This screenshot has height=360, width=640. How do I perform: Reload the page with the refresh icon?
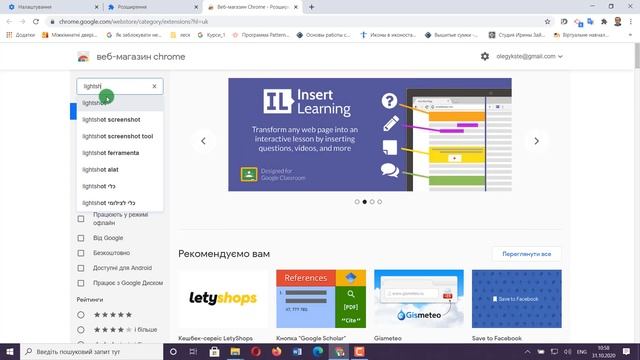(36, 22)
